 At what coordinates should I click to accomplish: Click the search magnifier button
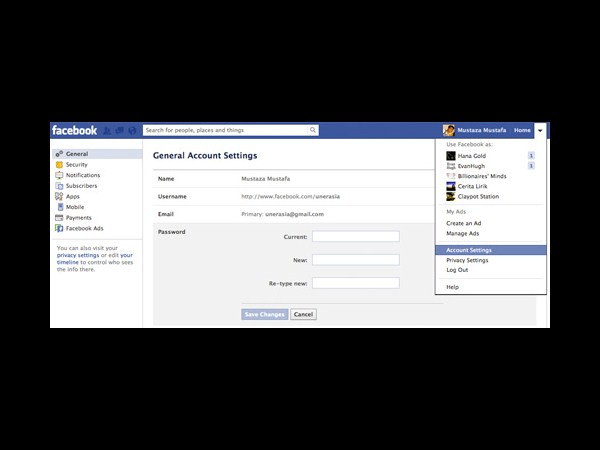[x=313, y=130]
